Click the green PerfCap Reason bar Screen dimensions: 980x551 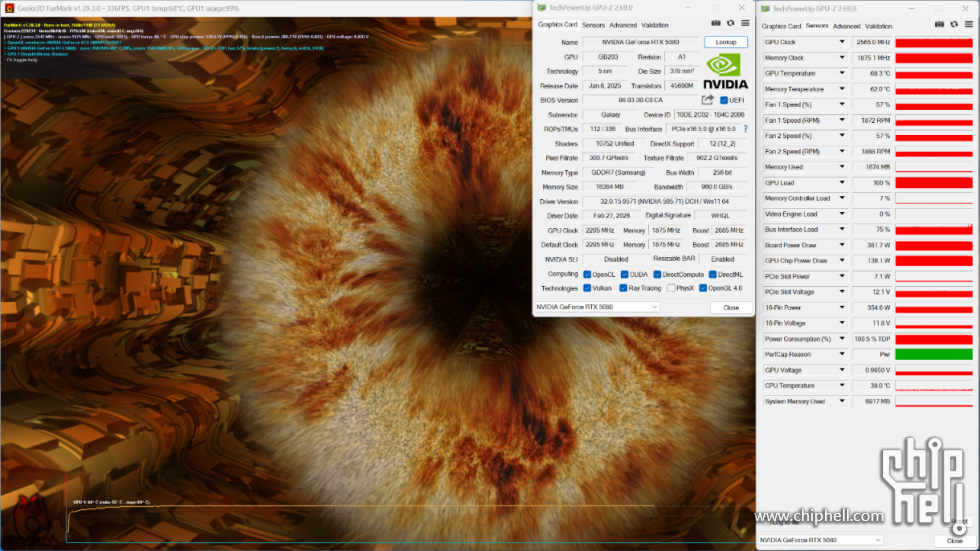click(934, 354)
